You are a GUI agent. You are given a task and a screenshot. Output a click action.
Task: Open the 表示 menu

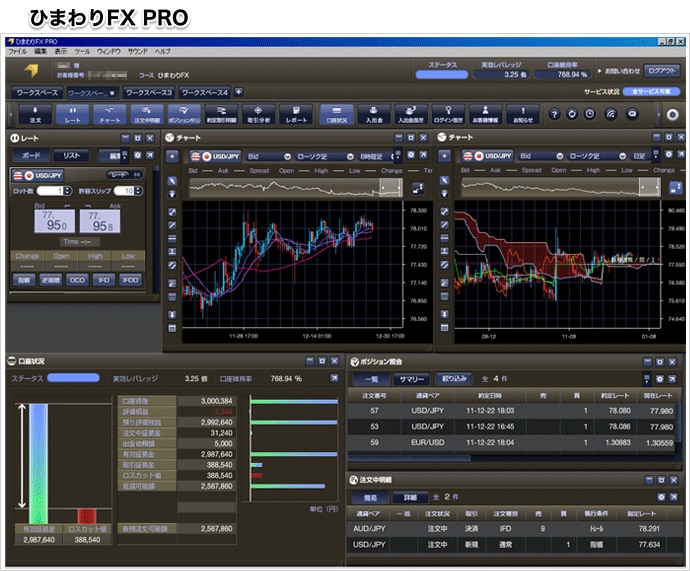[x=61, y=51]
